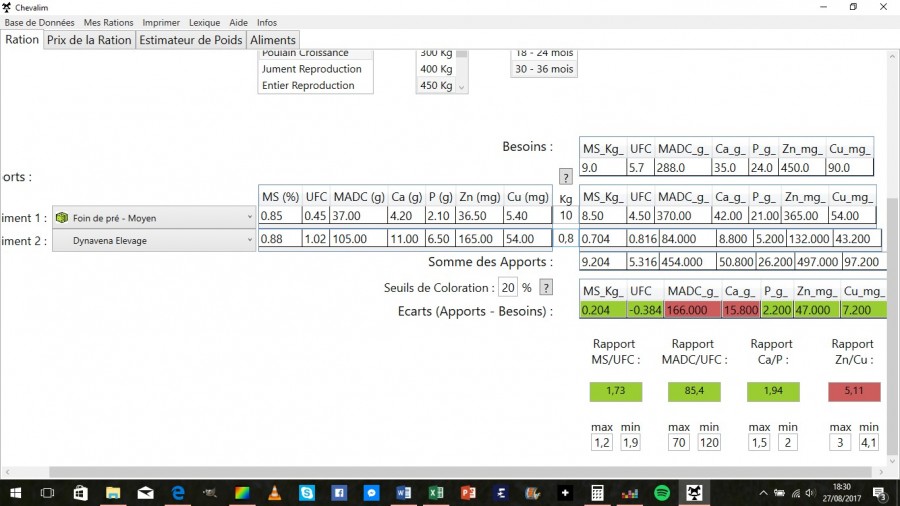
Task: Open Spotify from the taskbar
Action: (x=662, y=493)
